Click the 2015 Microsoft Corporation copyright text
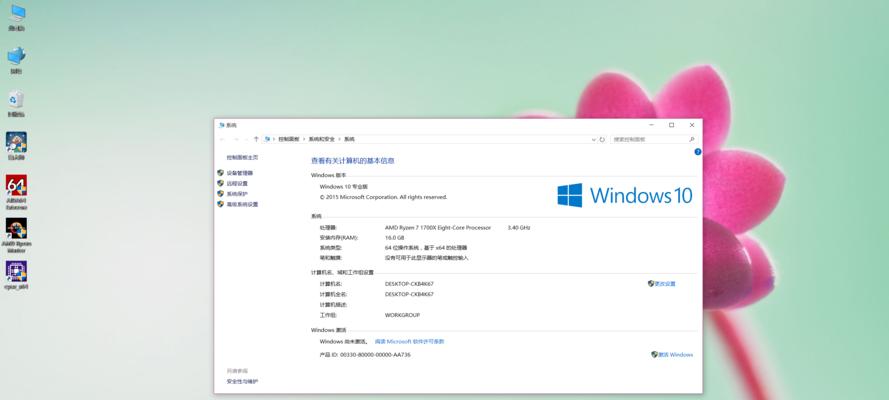The width and height of the screenshot is (889, 400). pos(383,197)
